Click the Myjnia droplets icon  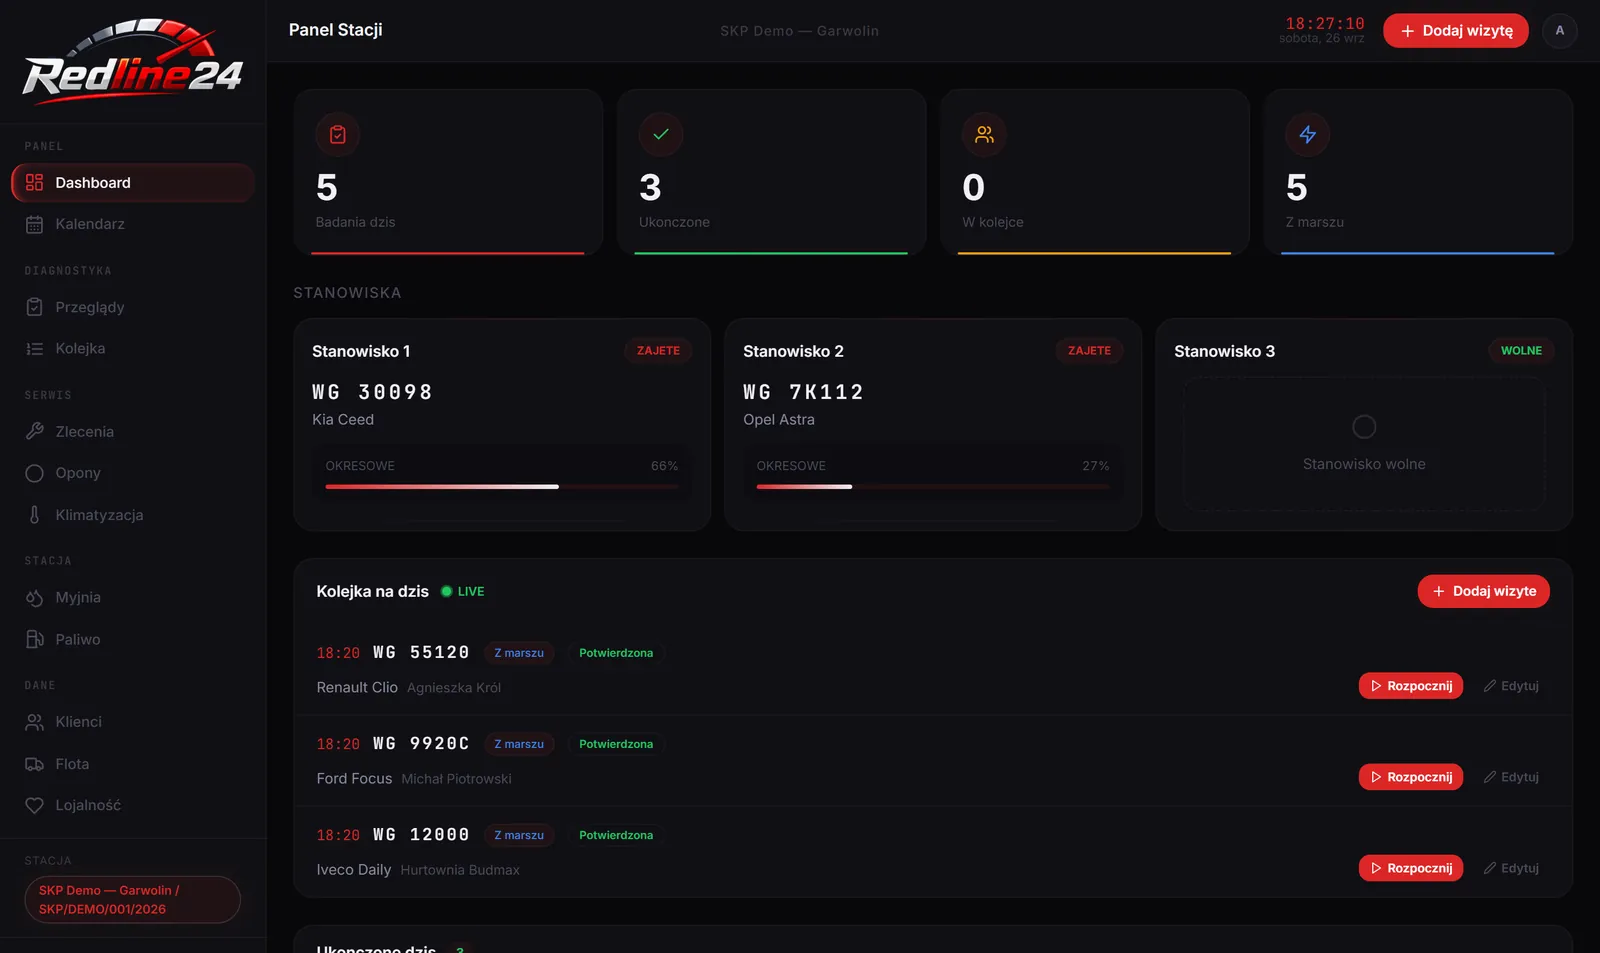(35, 598)
